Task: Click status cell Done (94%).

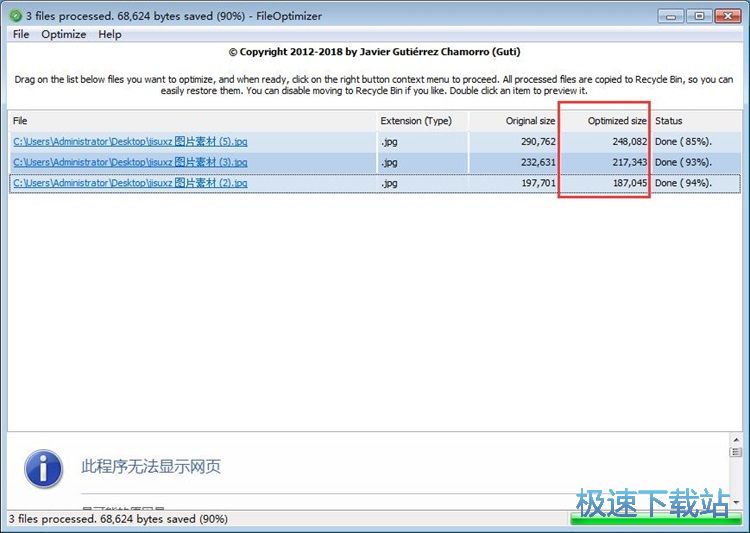Action: pyautogui.click(x=683, y=183)
